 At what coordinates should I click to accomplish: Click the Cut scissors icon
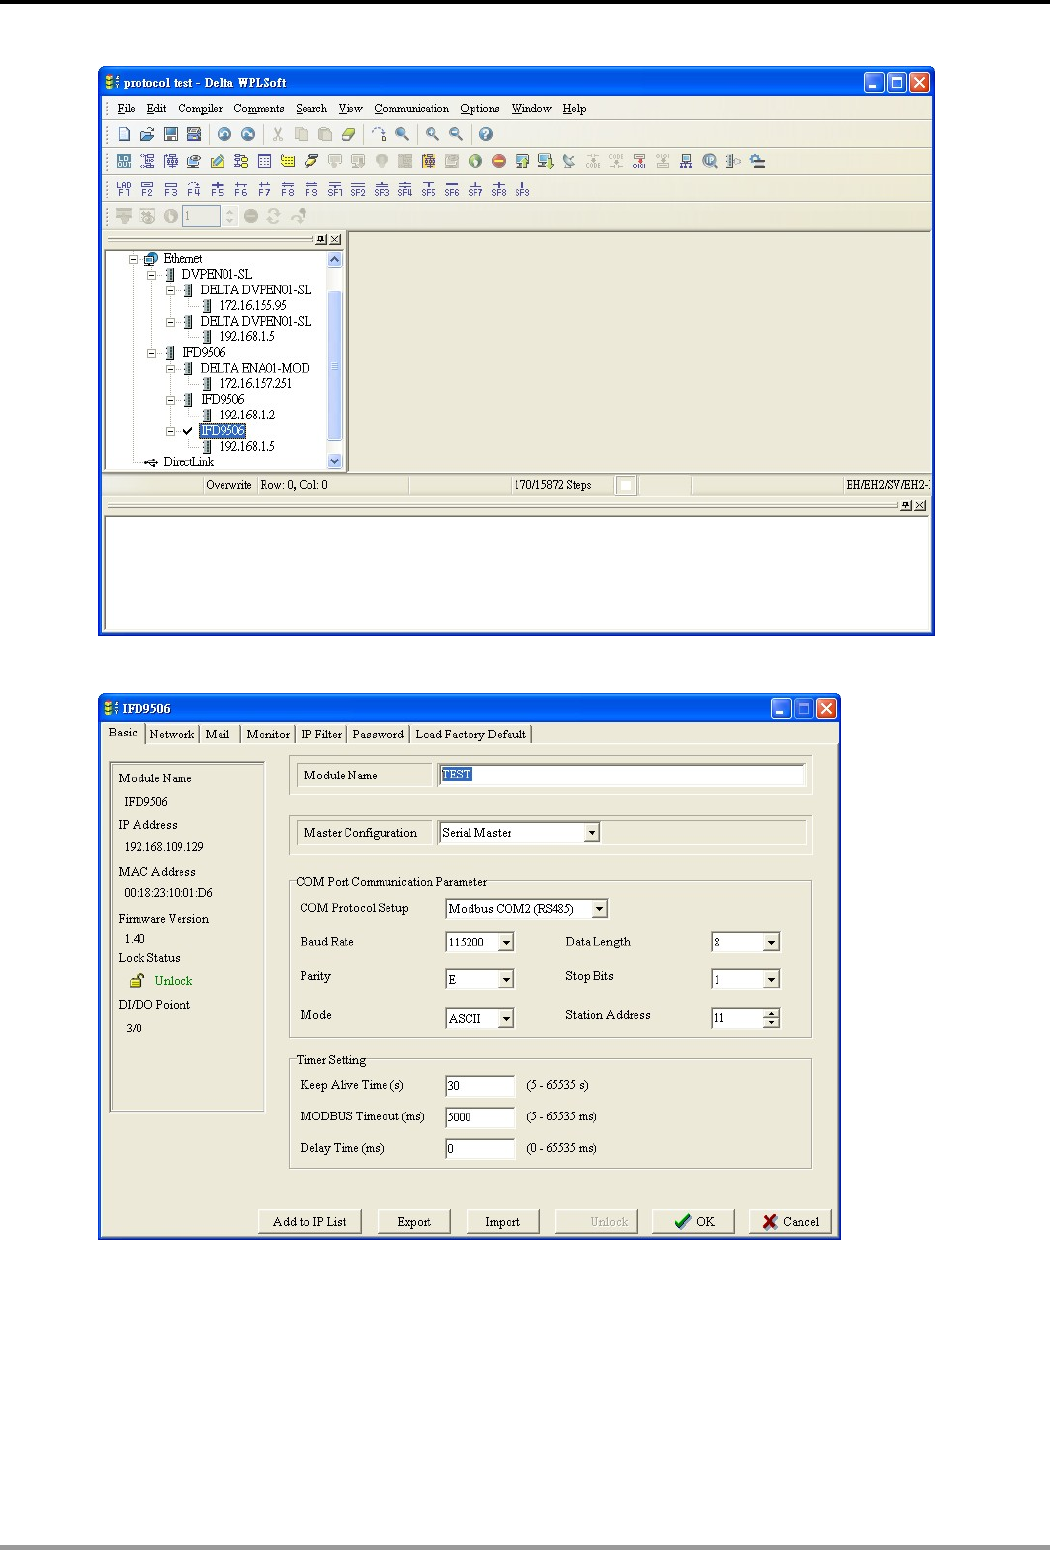pyautogui.click(x=278, y=134)
